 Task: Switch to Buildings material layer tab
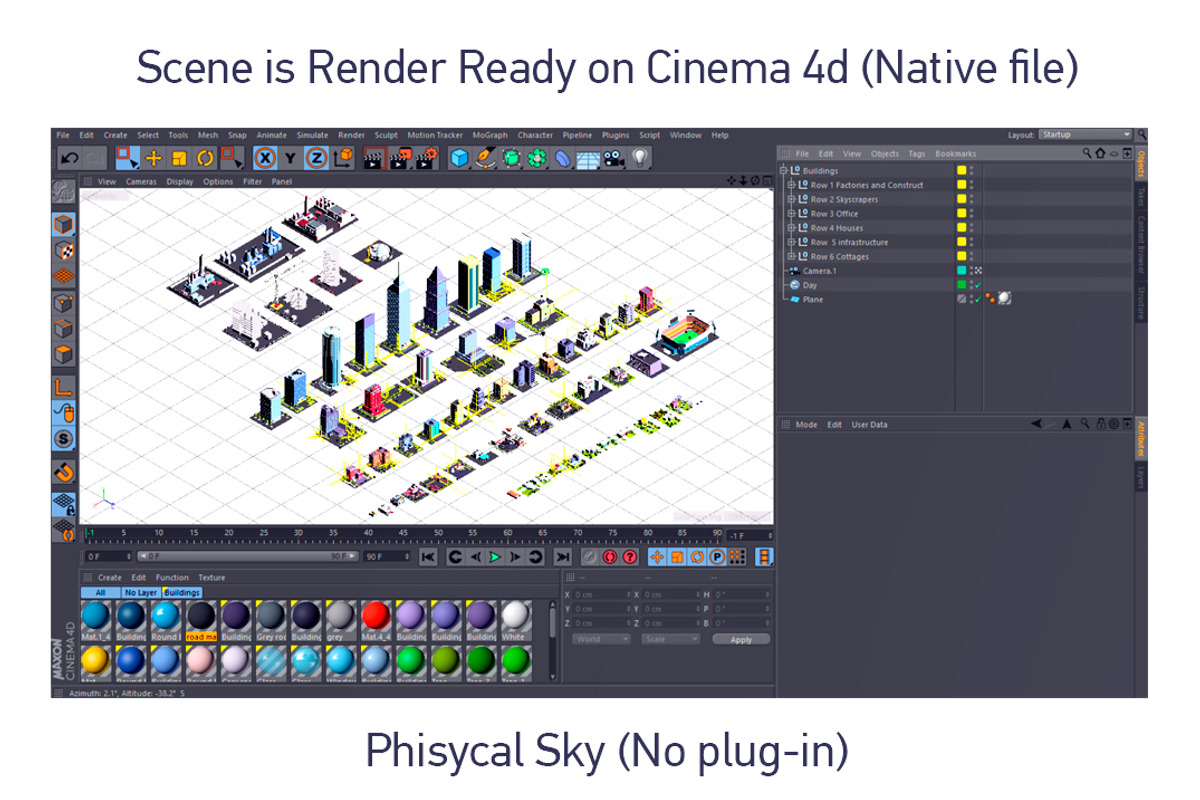182,592
